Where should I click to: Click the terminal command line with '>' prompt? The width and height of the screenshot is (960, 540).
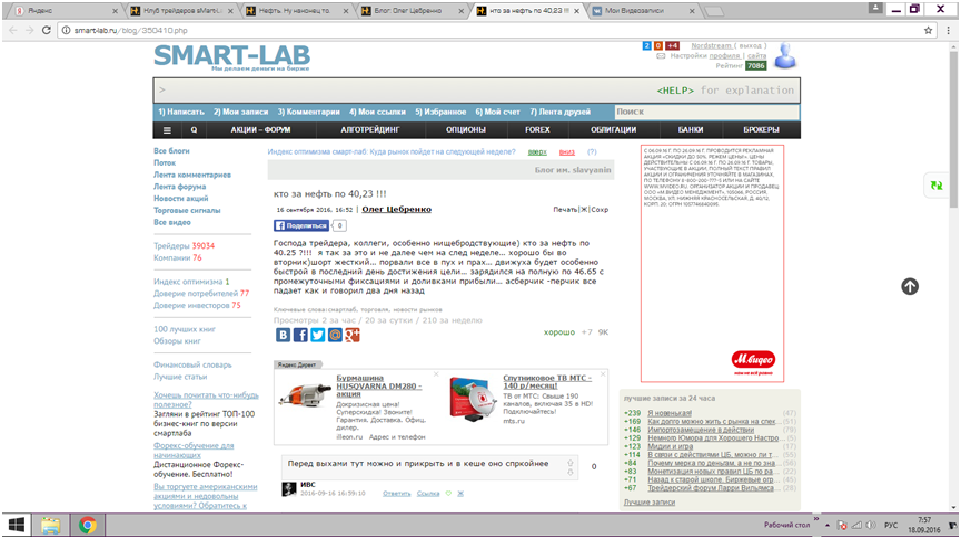(476, 91)
